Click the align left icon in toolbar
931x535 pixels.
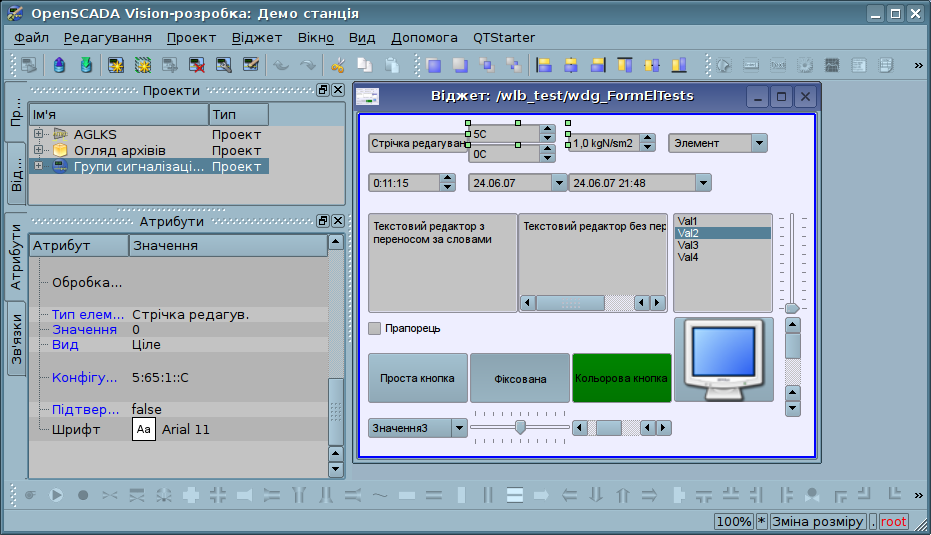click(545, 66)
